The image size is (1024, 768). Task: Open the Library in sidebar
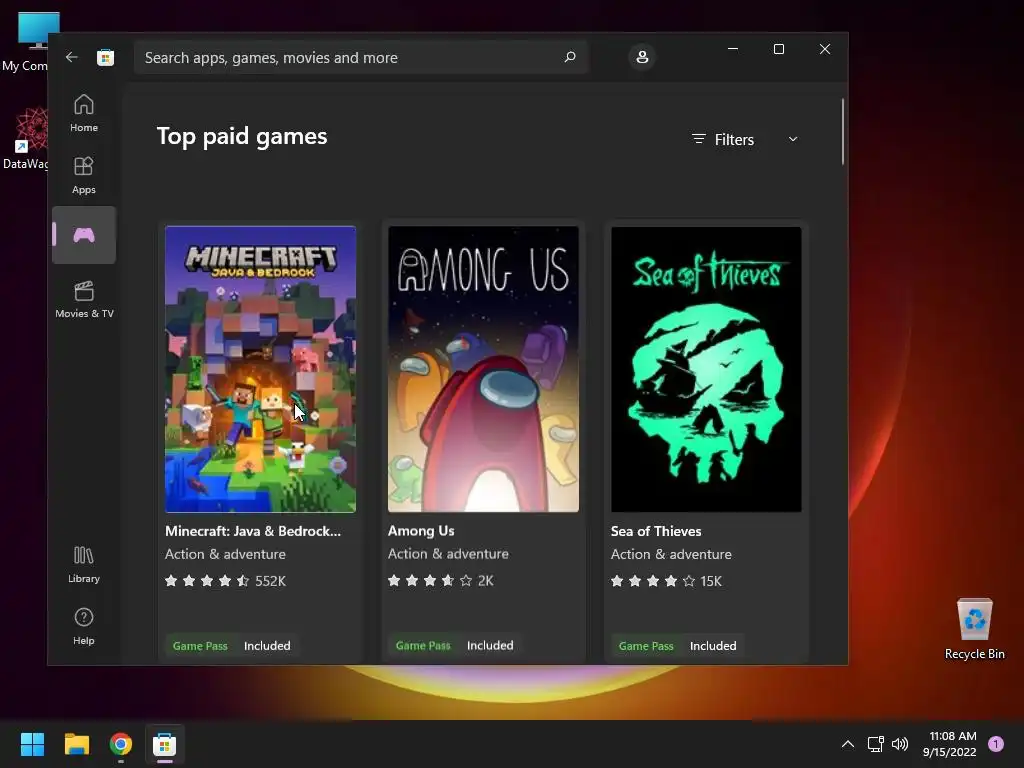click(84, 565)
